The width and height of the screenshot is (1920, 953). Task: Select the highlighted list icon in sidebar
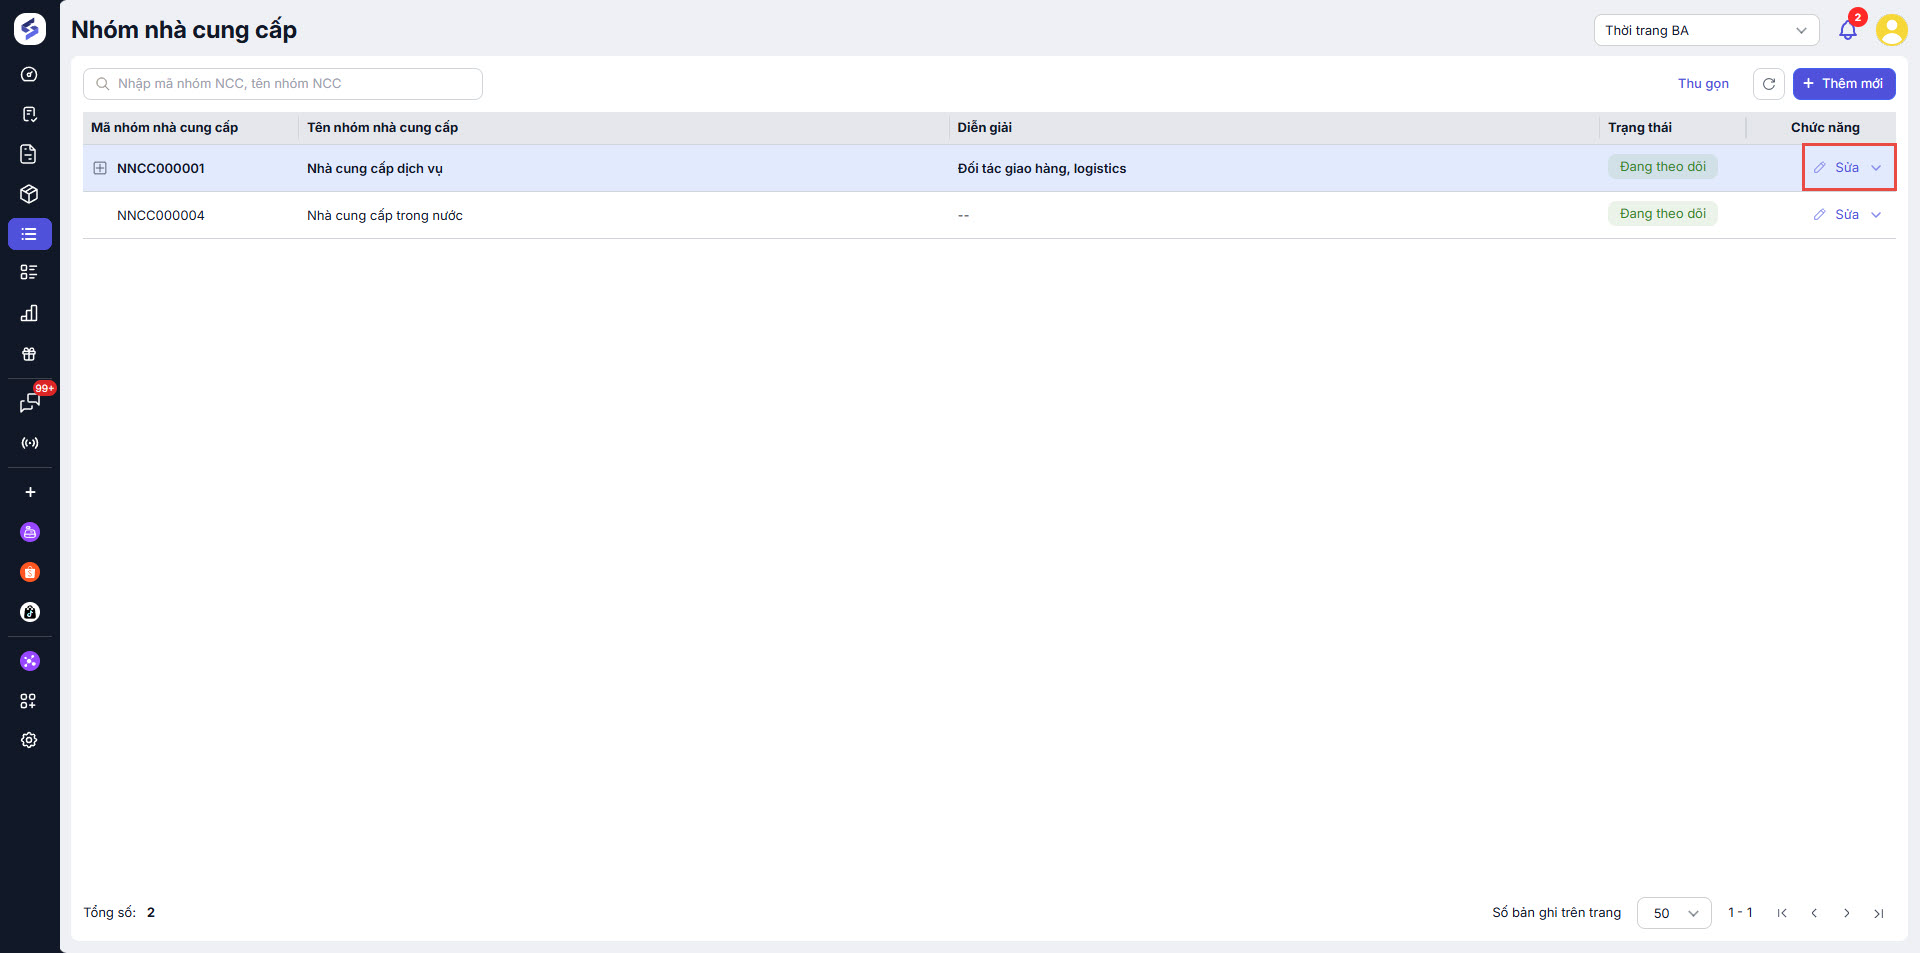click(x=30, y=234)
